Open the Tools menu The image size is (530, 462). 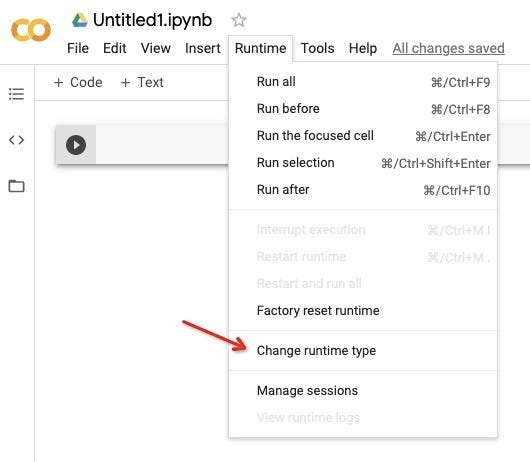[317, 48]
